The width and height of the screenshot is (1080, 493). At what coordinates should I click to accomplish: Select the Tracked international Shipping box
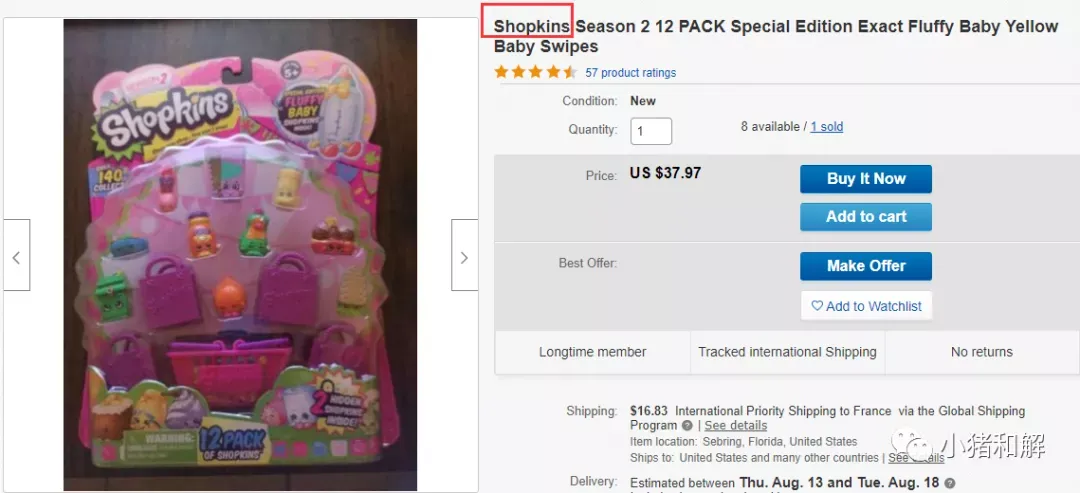tap(787, 352)
